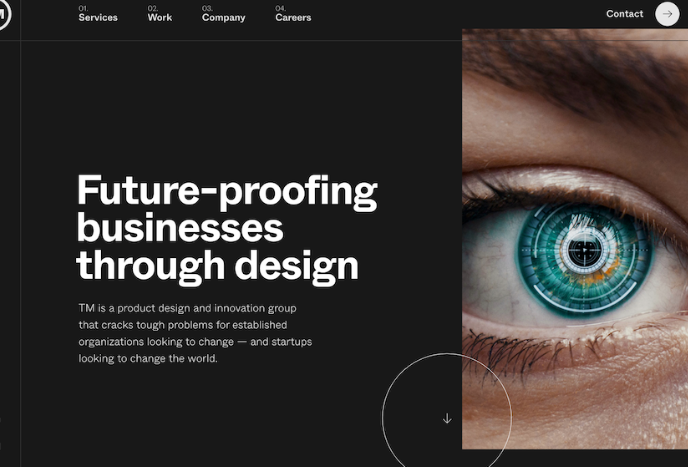Select Careers in the top navigation
688x467 pixels.
tap(293, 18)
